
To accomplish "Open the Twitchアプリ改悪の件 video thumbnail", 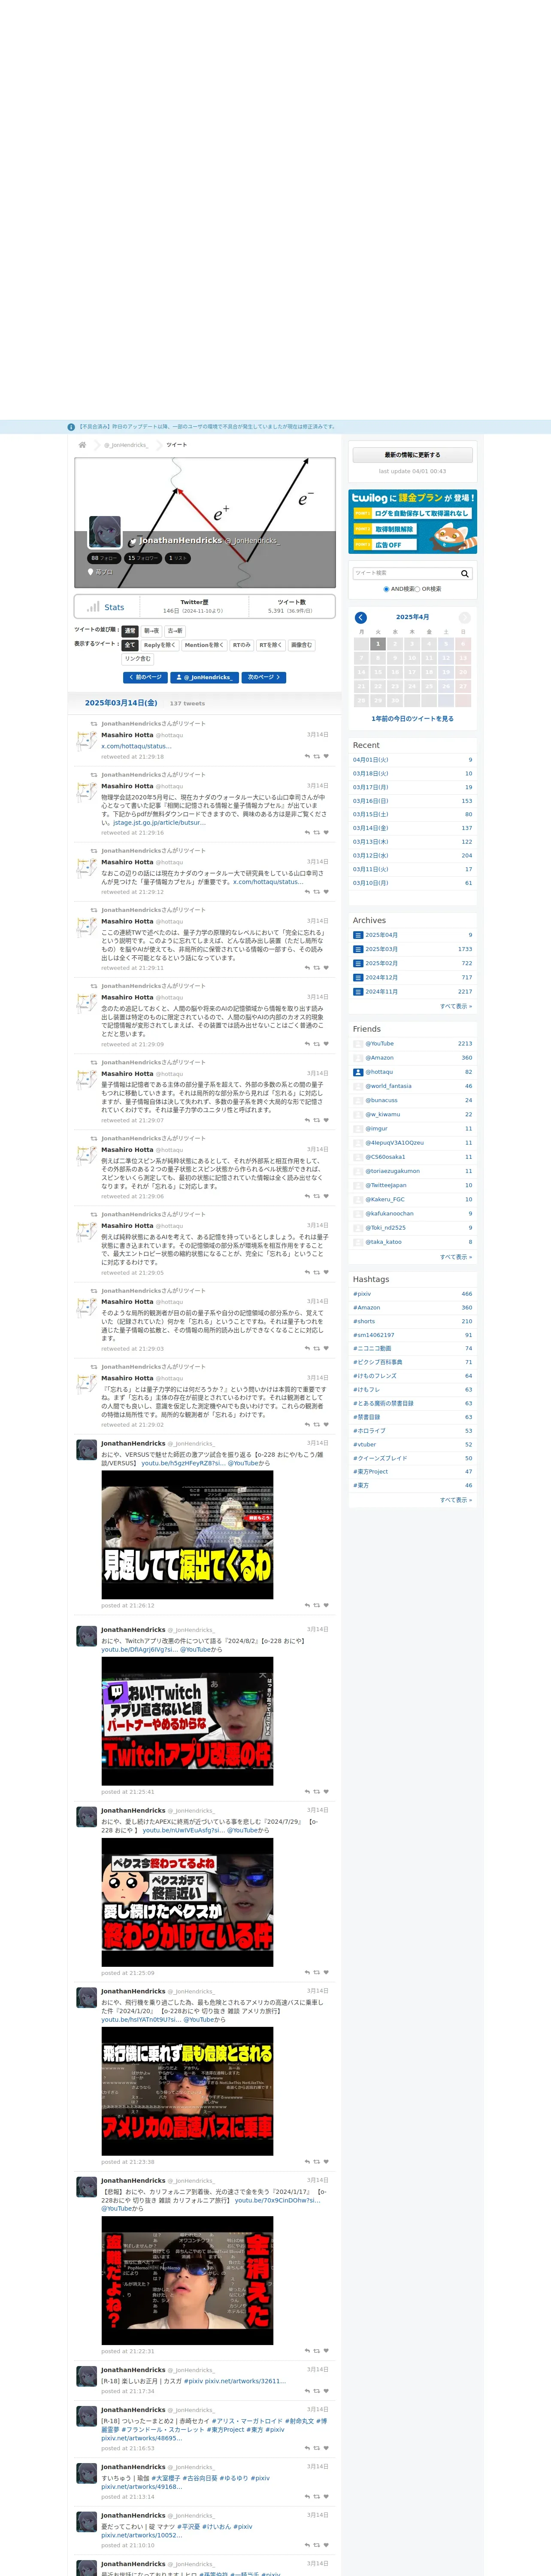I will pyautogui.click(x=187, y=1721).
